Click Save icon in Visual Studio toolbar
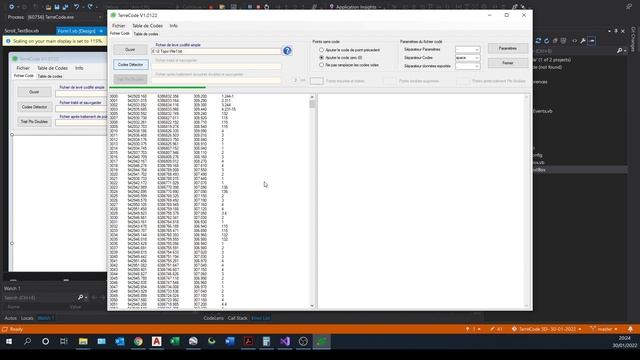This screenshot has width=640, height=360. (57, 7)
